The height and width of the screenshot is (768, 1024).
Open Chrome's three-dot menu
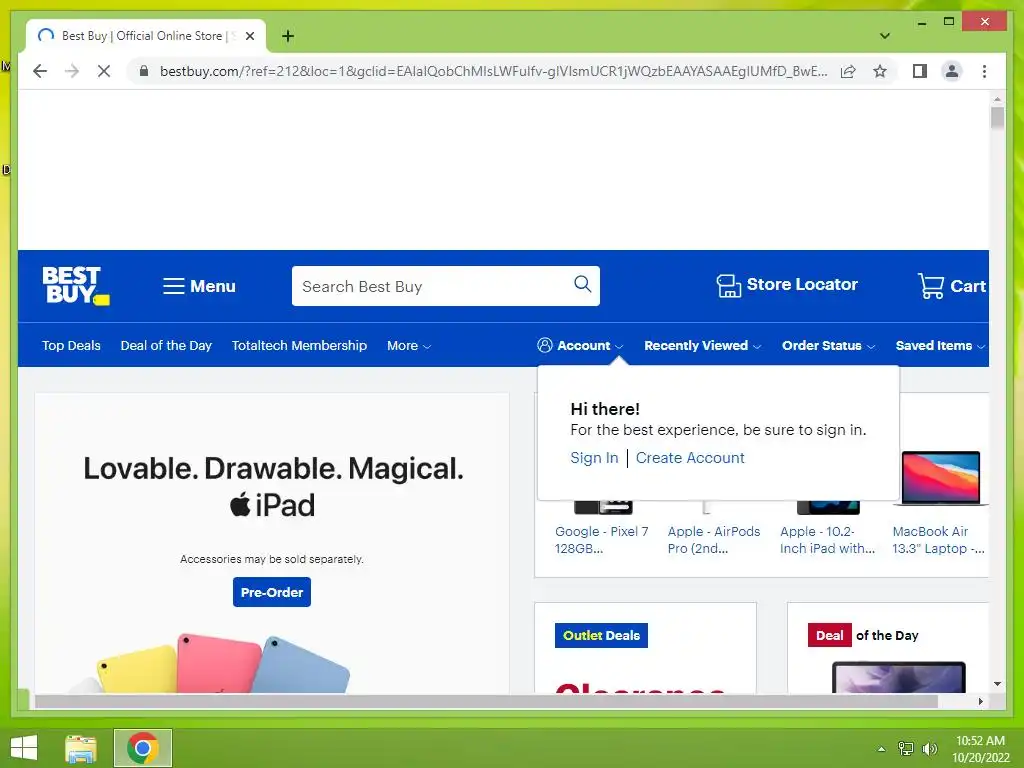pyautogui.click(x=984, y=71)
